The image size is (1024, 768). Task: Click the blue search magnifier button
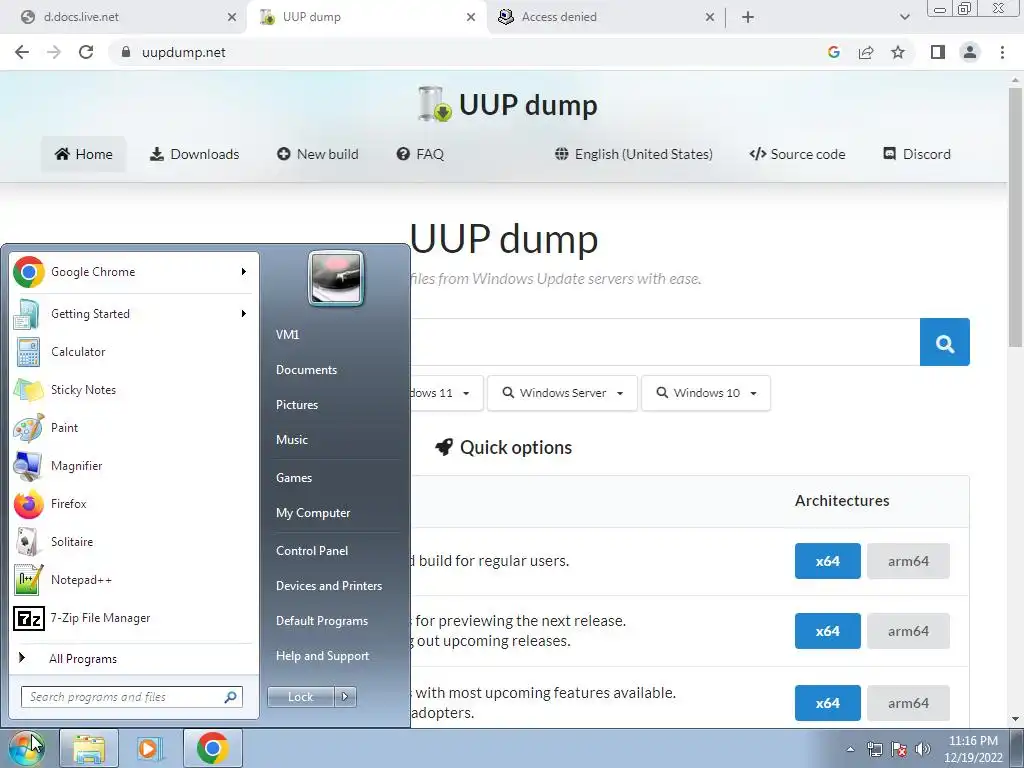point(944,342)
